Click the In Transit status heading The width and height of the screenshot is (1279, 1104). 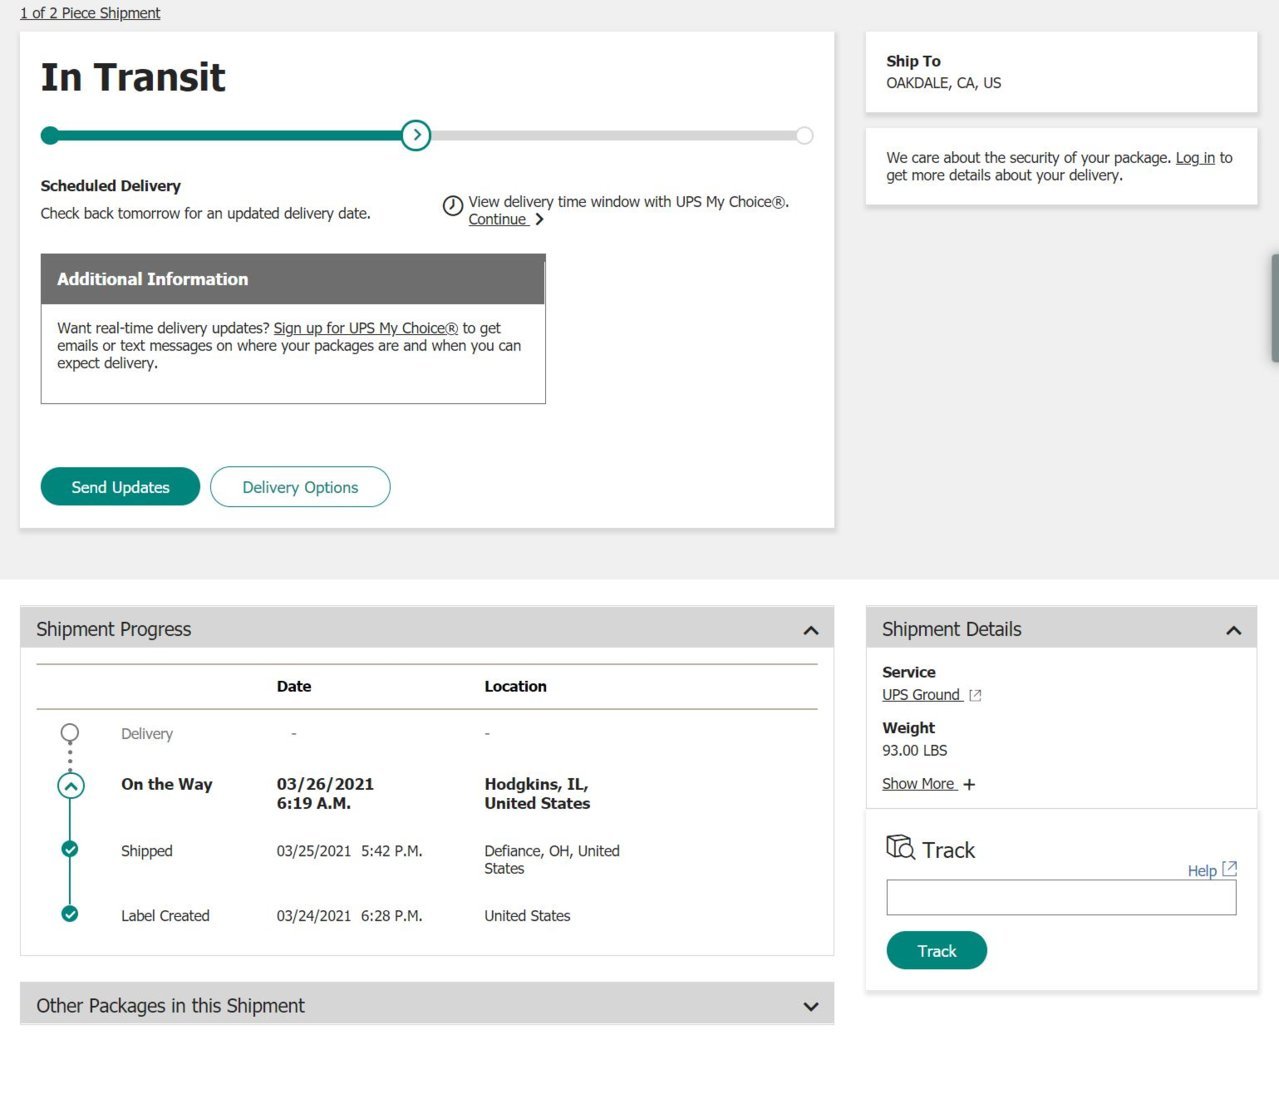coord(133,77)
